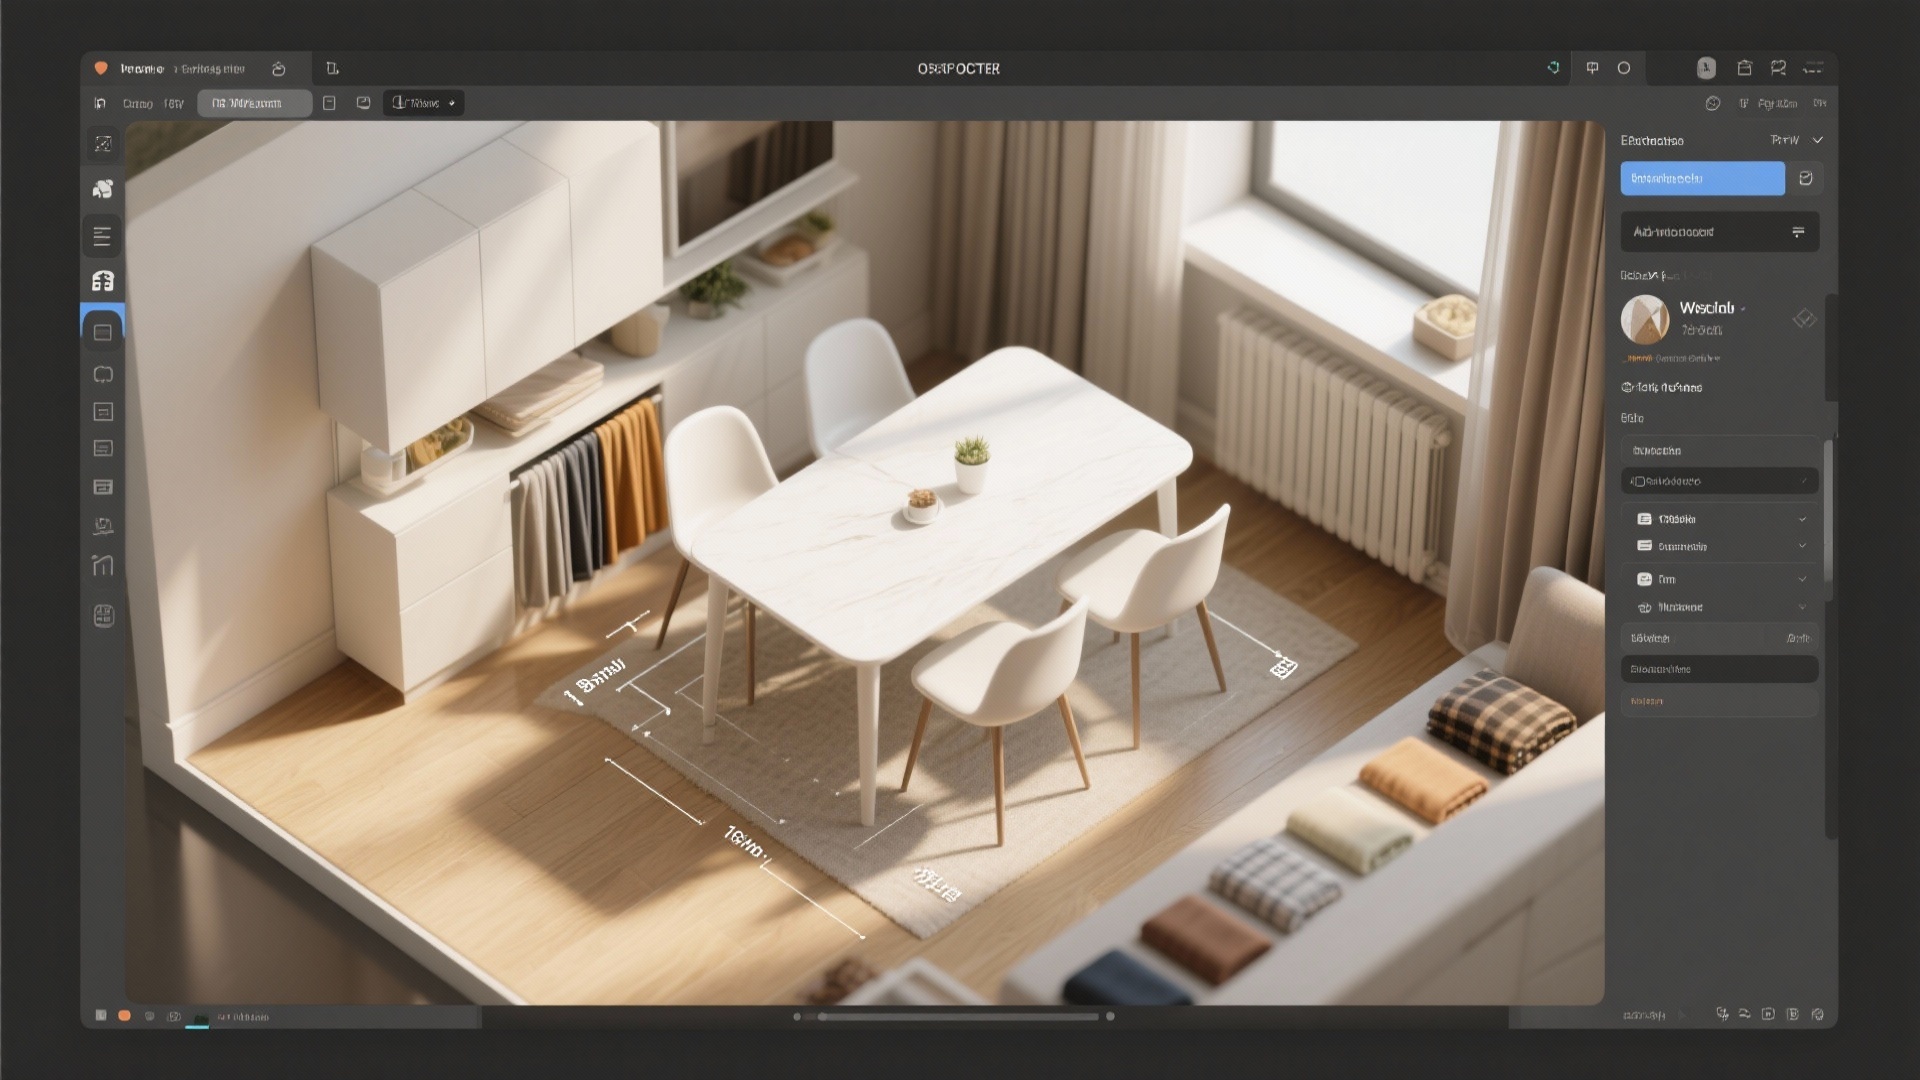Screen dimensions: 1920x1080
Task: Tick the checkbox in the dark list row
Action: pos(1638,481)
